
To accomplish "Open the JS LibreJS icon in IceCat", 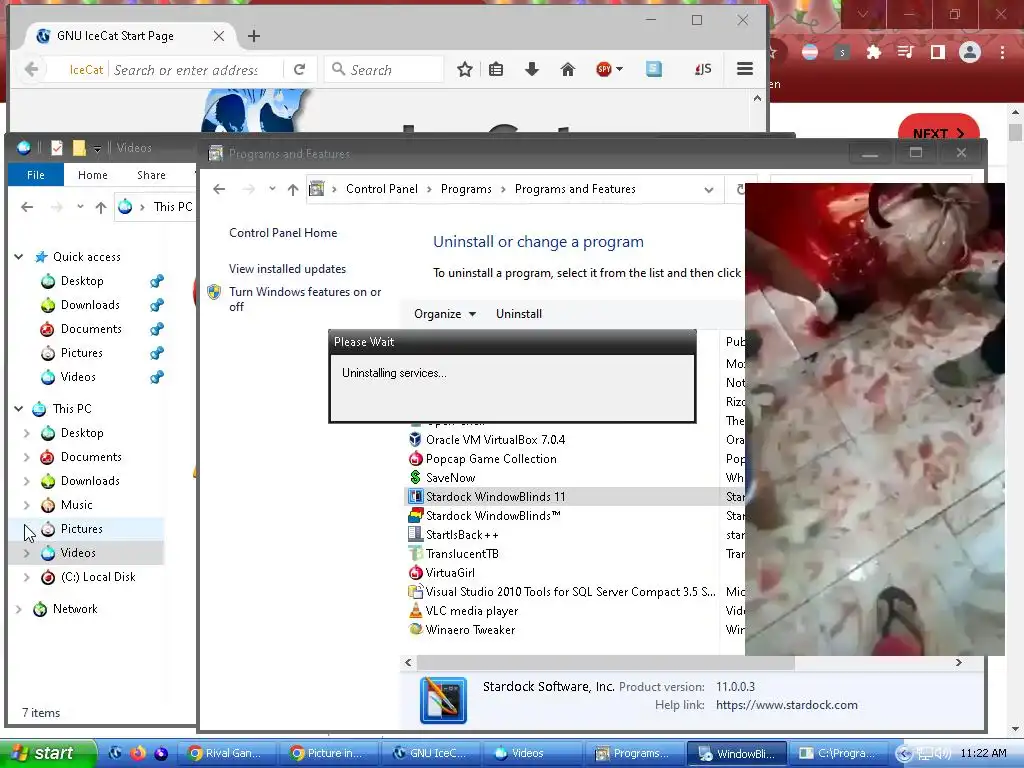I will pos(703,69).
